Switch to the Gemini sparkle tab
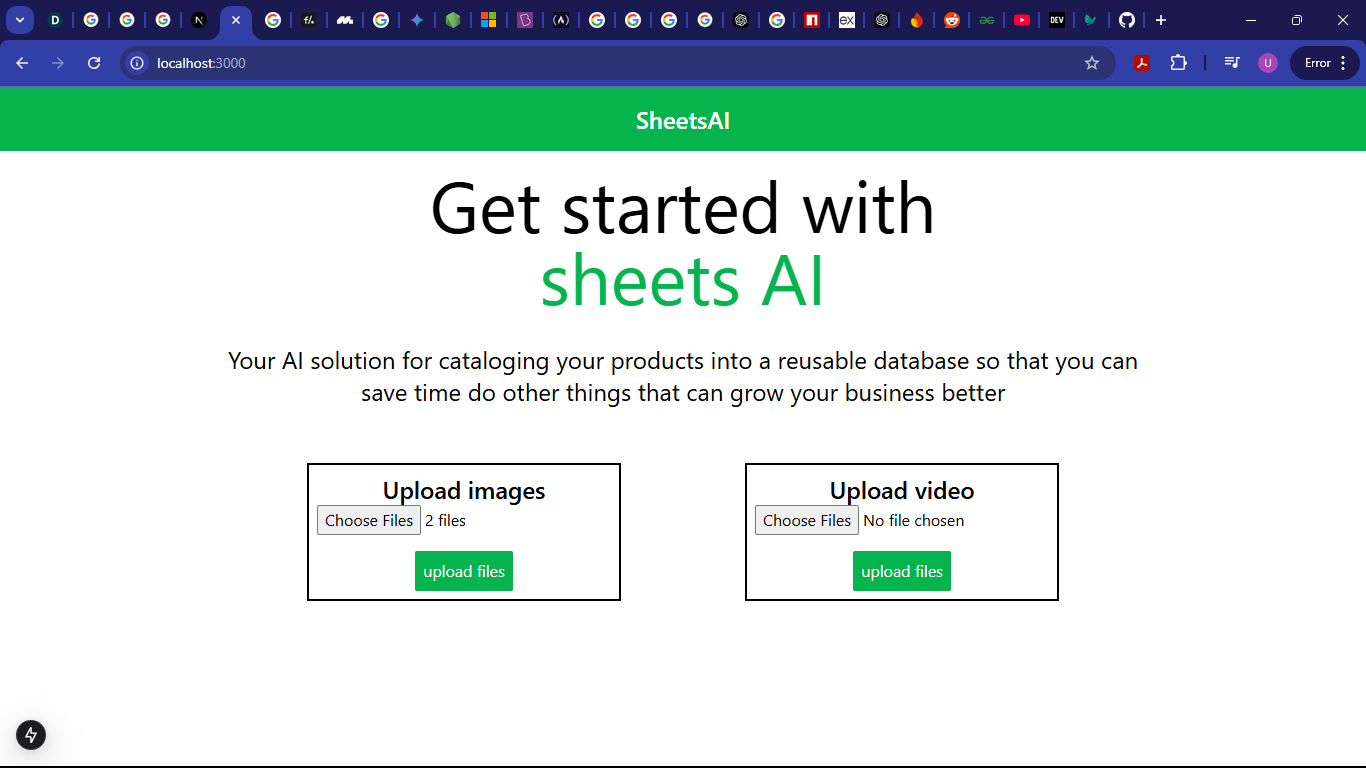This screenshot has height=768, width=1366. [417, 20]
